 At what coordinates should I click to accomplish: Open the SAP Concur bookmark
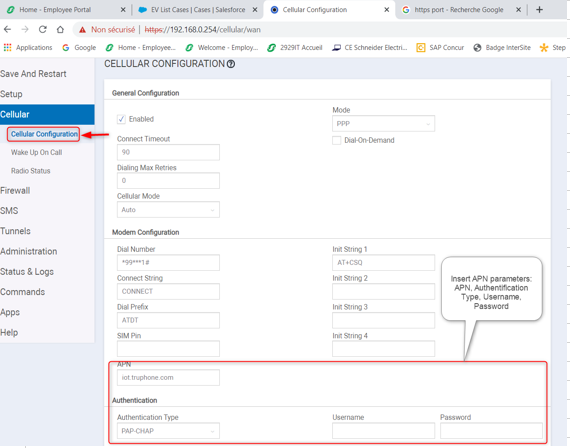tap(440, 48)
